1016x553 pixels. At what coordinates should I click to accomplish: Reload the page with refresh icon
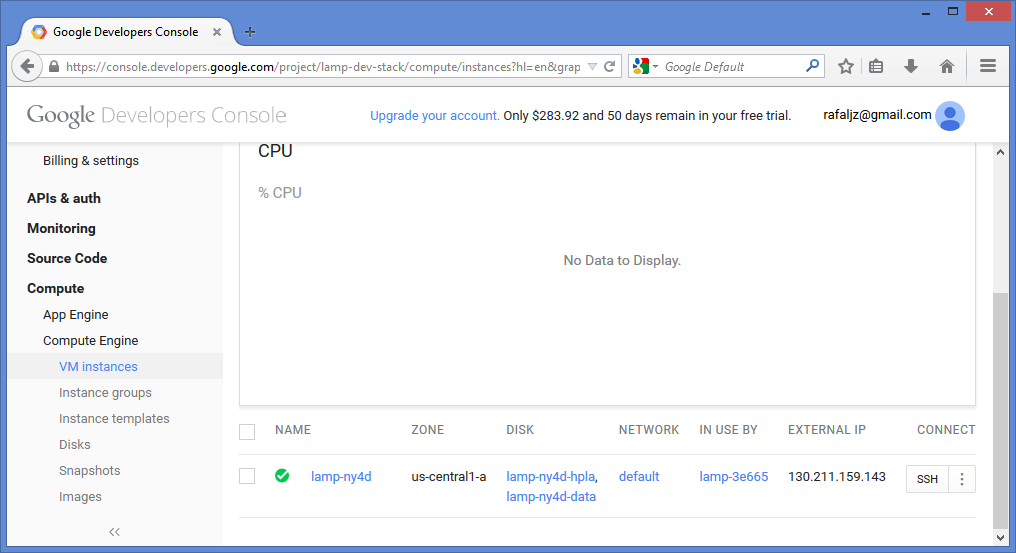coord(610,66)
